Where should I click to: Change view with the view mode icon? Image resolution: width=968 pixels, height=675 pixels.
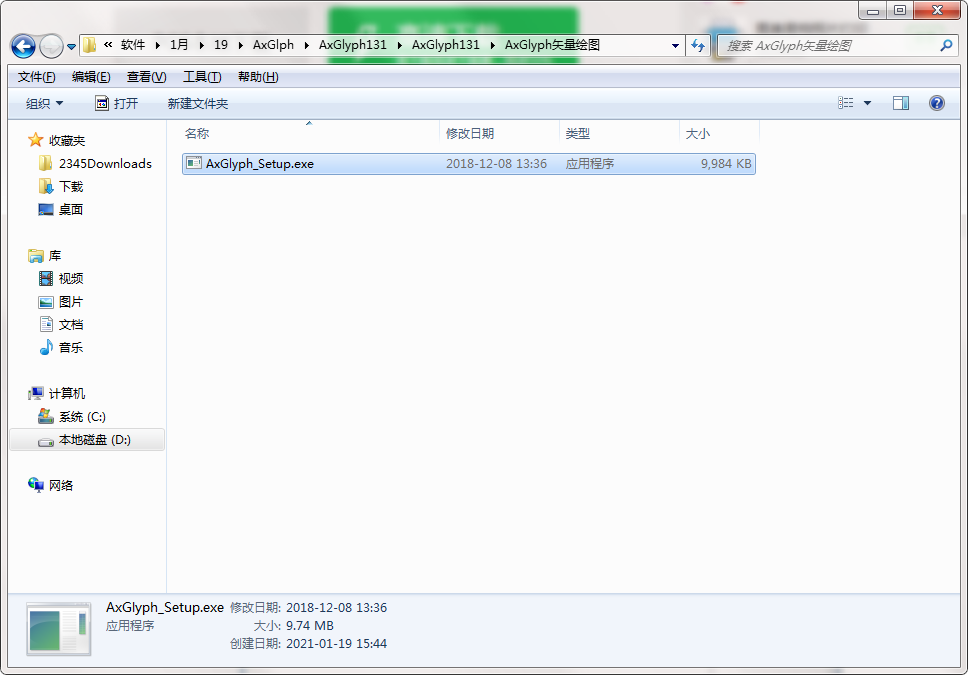tap(846, 103)
